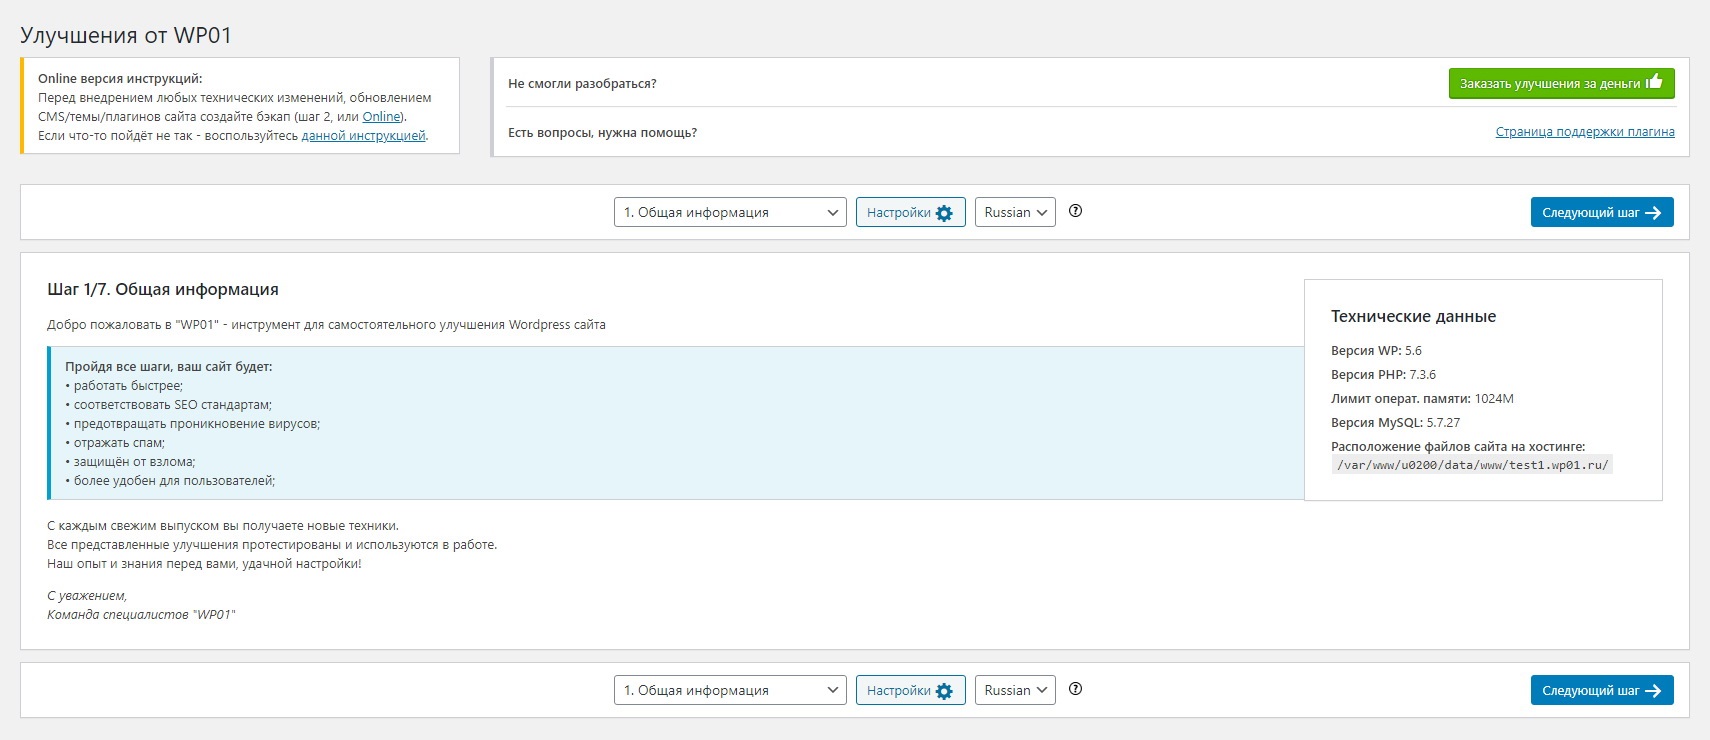Viewport: 1710px width, 740px height.
Task: Click the 'Есть вопросы, нужна помощь?' text
Action: click(602, 133)
